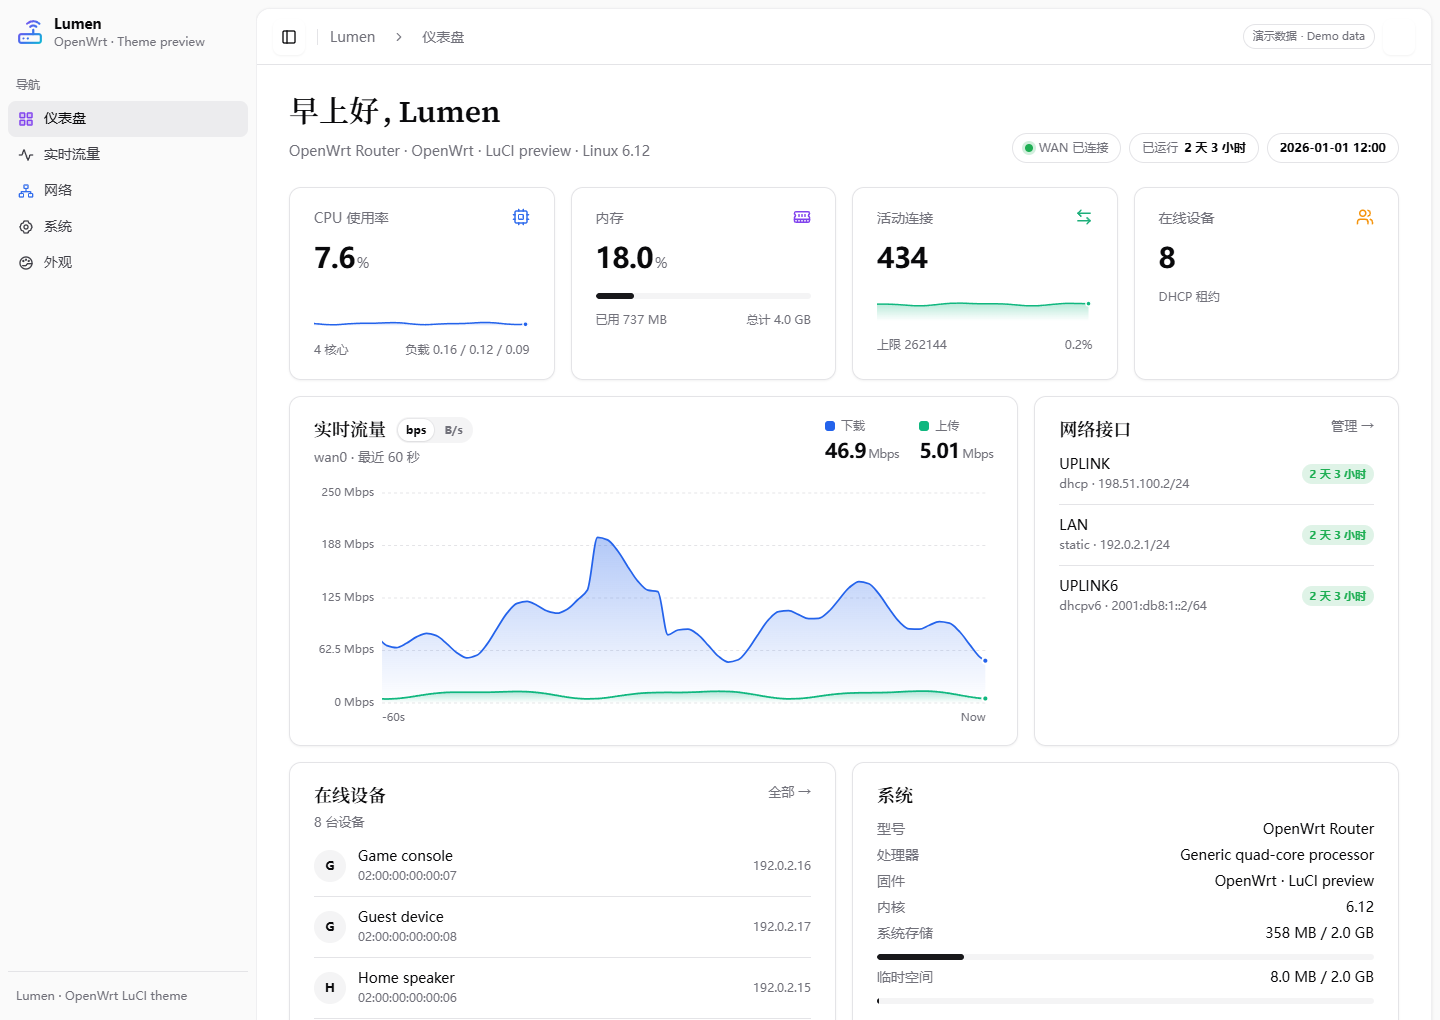
Task: Toggle the sidebar panel icon
Action: (x=289, y=37)
